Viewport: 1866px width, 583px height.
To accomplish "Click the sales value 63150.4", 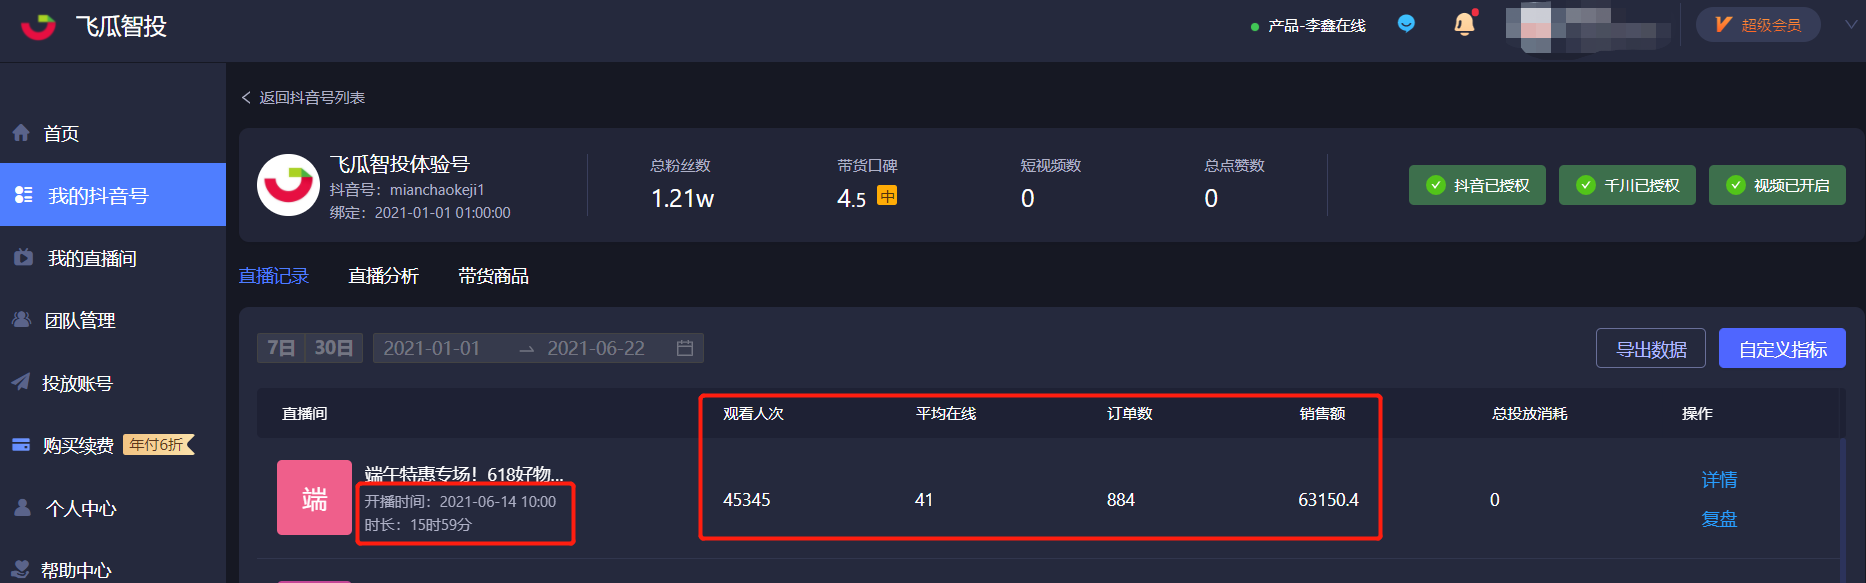I will point(1328,500).
